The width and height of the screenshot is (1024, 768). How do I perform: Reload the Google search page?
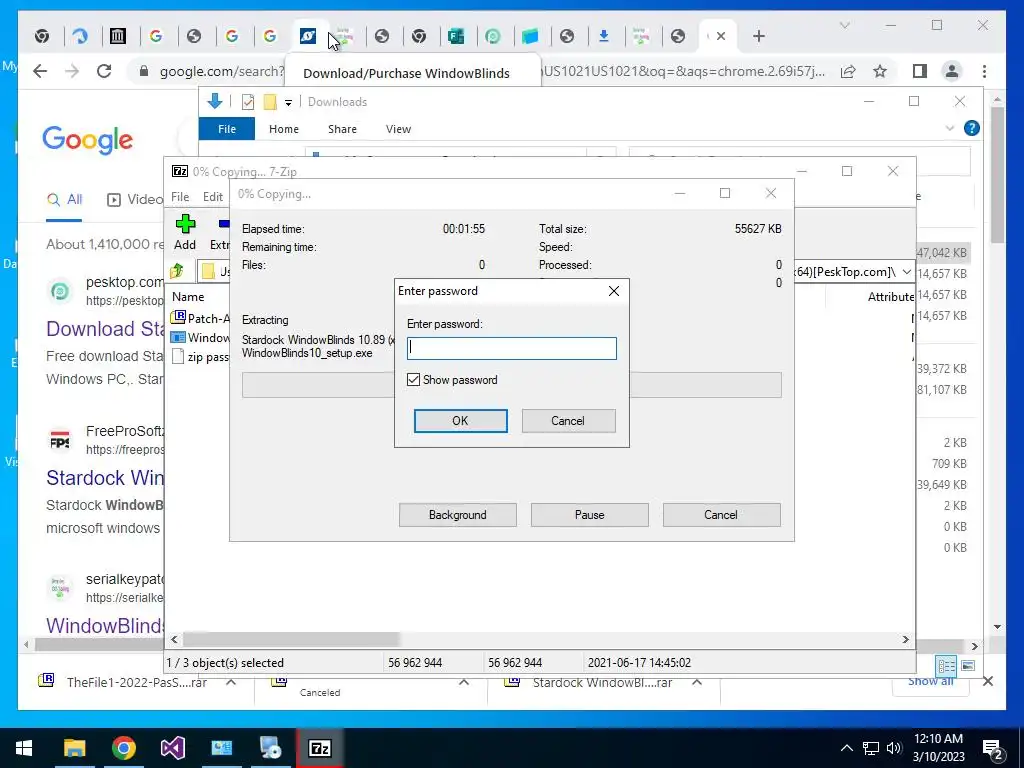(104, 71)
